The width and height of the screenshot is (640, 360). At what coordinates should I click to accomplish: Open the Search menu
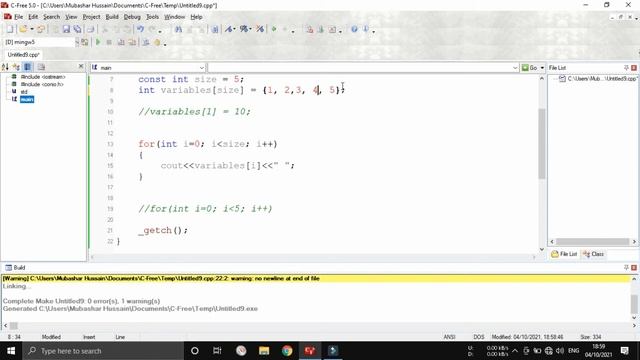[x=51, y=17]
